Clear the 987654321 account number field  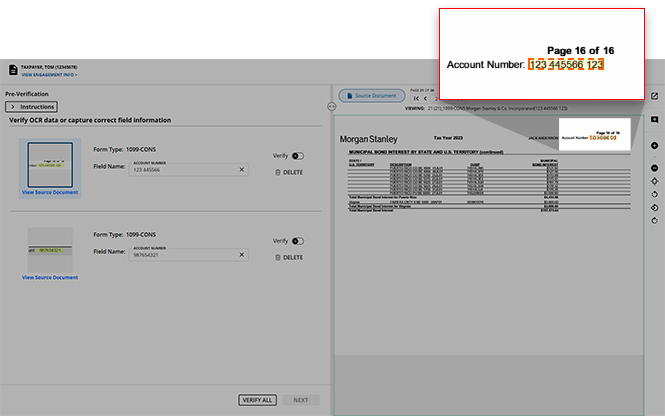point(242,255)
